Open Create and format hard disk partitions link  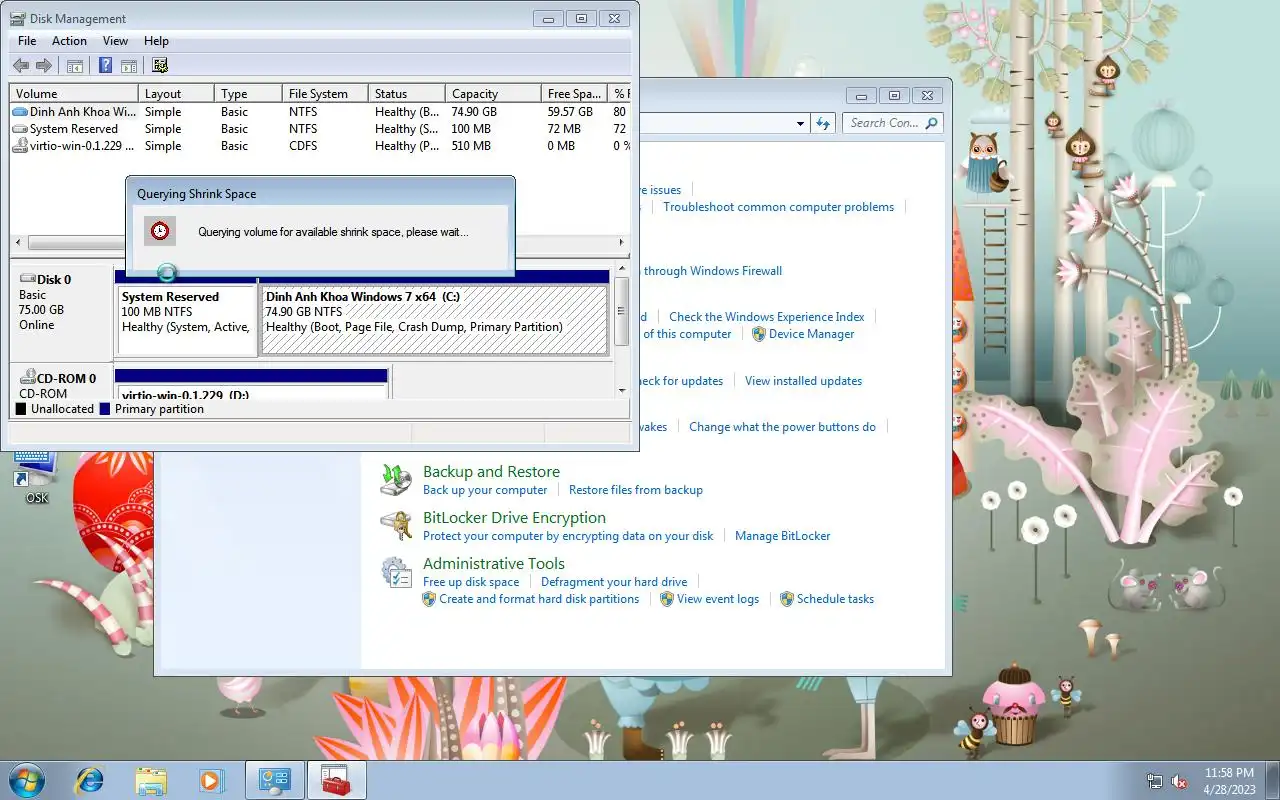tap(539, 599)
